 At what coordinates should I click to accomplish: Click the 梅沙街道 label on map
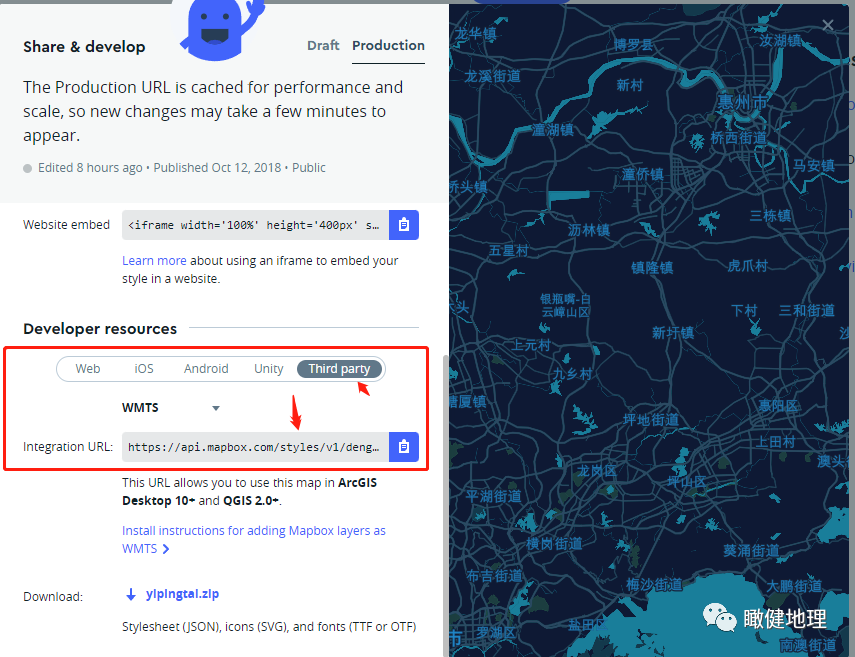(x=654, y=585)
